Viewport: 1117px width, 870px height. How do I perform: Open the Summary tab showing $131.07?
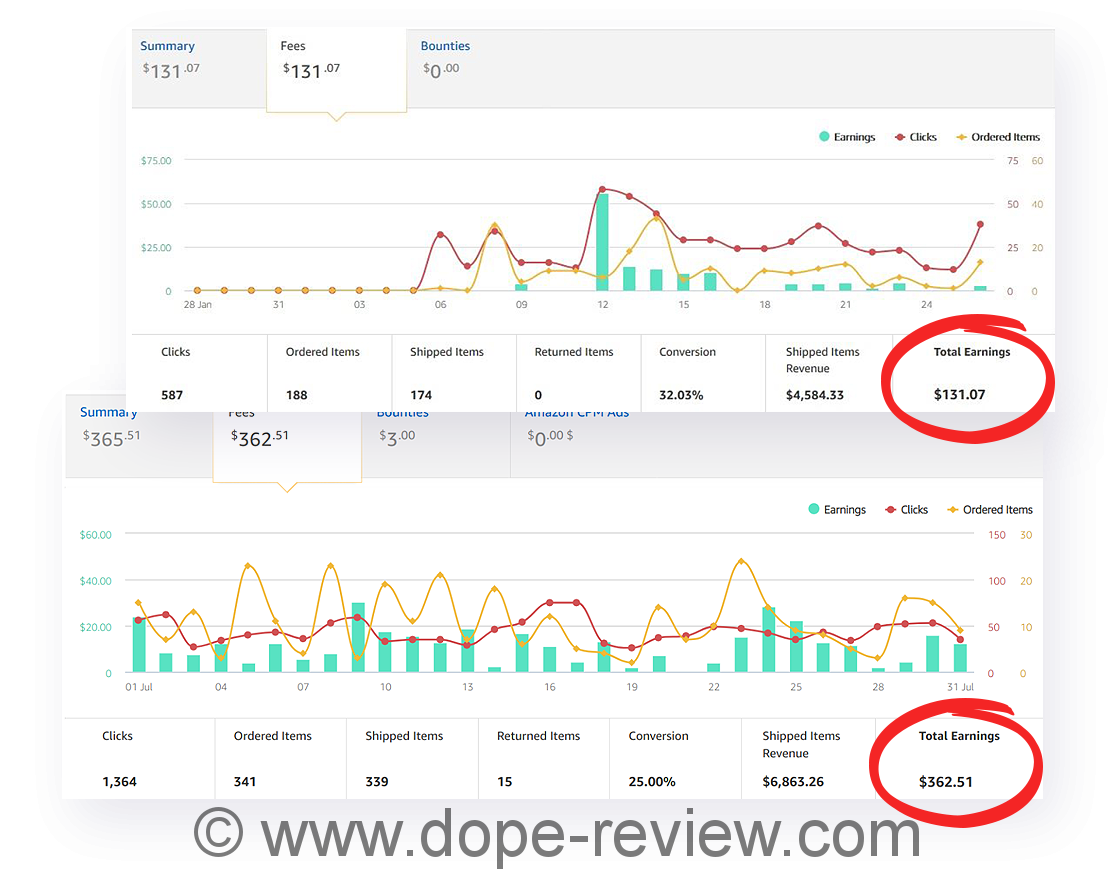(168, 59)
